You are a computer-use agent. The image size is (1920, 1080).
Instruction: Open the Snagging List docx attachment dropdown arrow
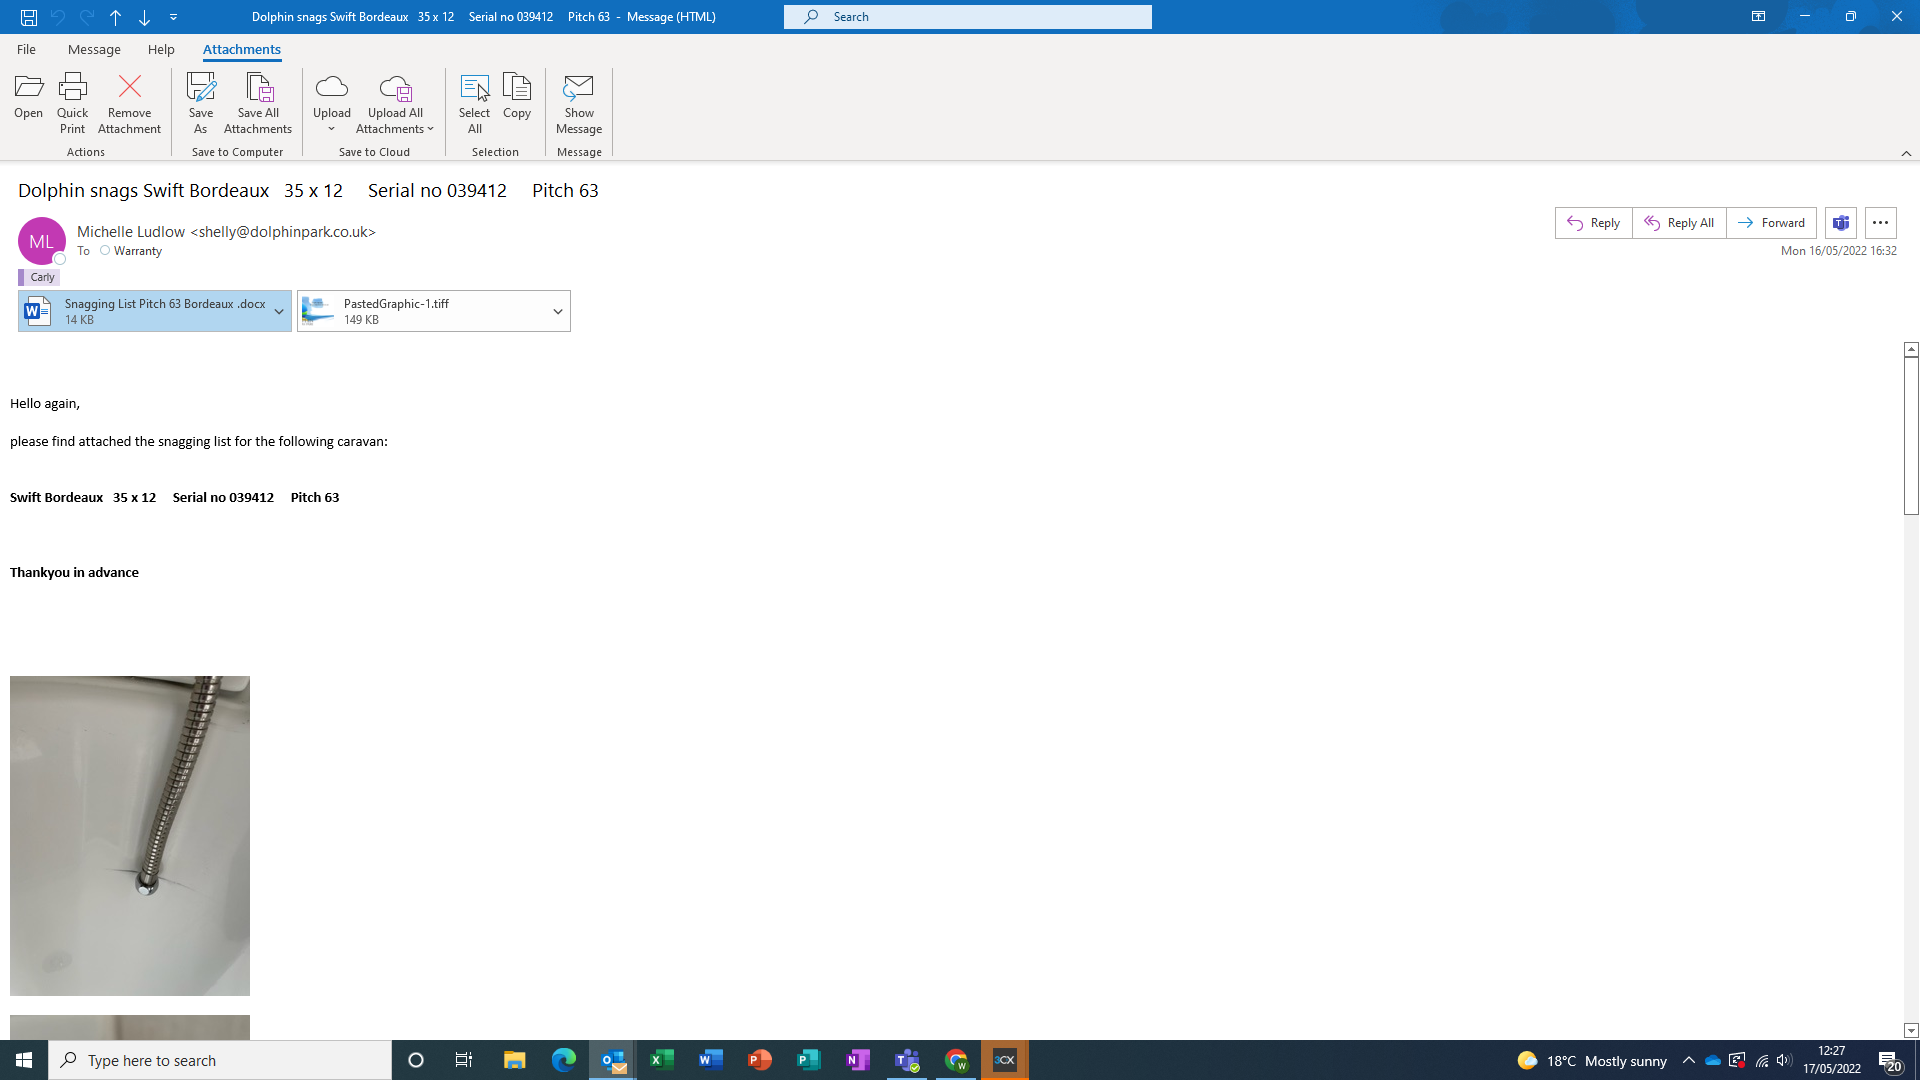(279, 312)
